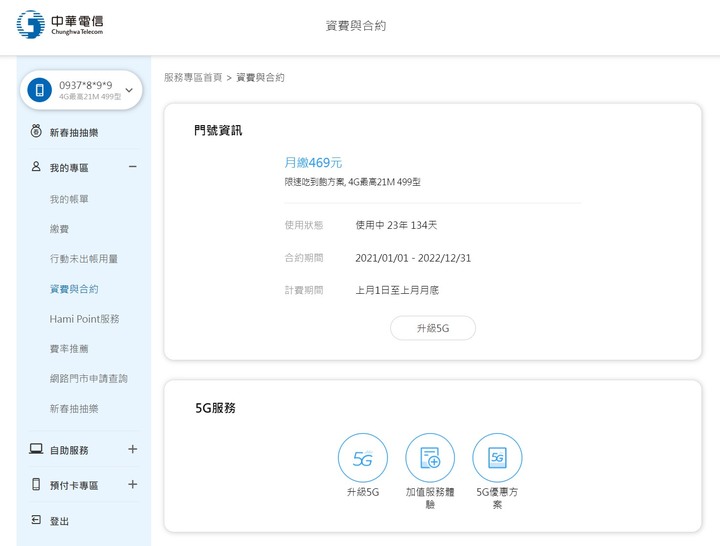Click the 自助服務 sidebar section label
Viewport: 720px width, 546px height.
tap(69, 450)
